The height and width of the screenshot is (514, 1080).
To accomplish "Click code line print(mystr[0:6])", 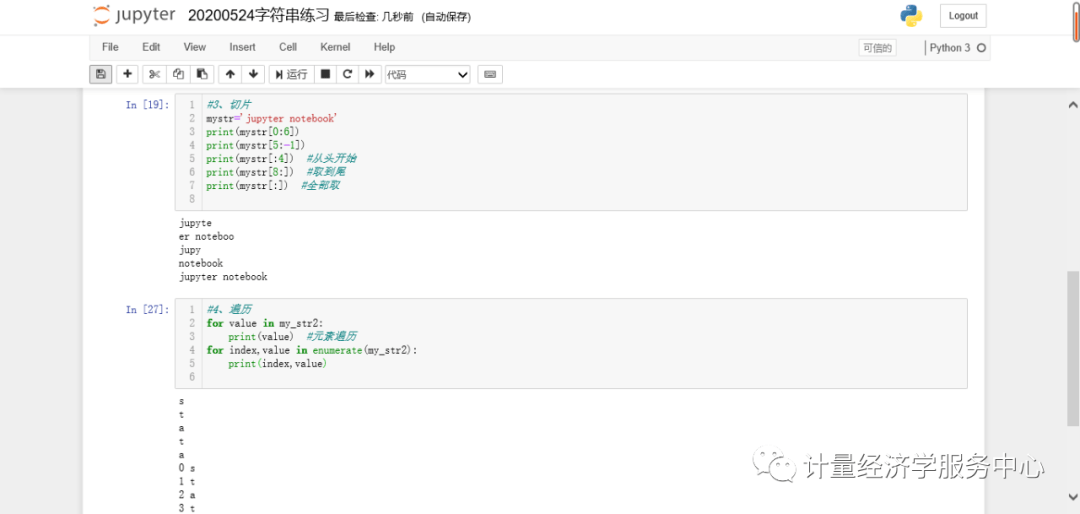I will click(253, 132).
